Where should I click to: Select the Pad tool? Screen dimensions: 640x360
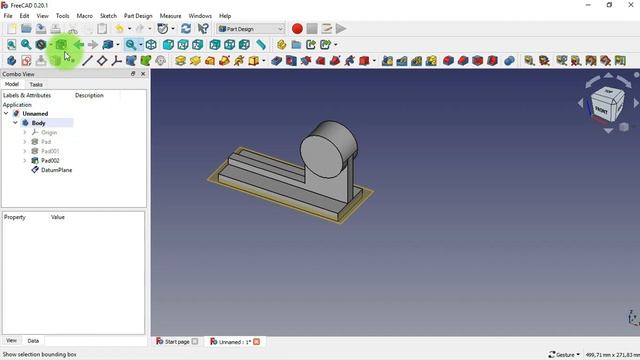pyautogui.click(x=180, y=61)
